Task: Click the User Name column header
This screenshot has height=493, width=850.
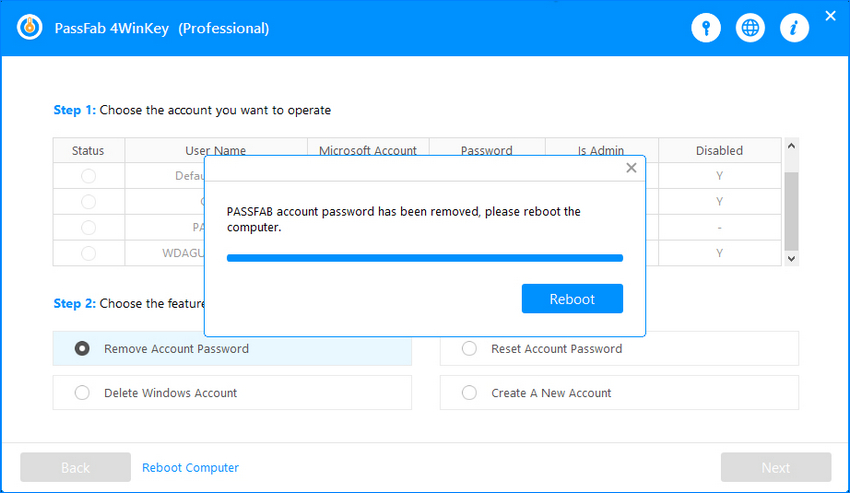Action: click(x=216, y=150)
